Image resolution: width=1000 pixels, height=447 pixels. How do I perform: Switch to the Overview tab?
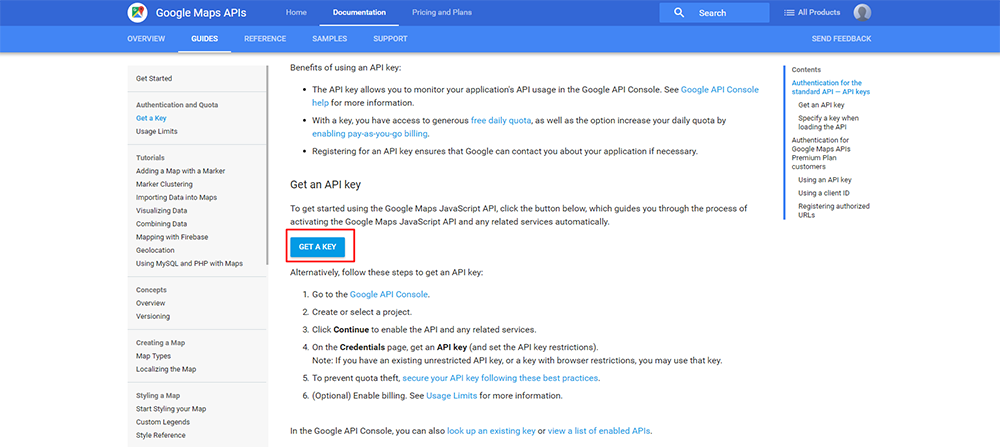(146, 39)
